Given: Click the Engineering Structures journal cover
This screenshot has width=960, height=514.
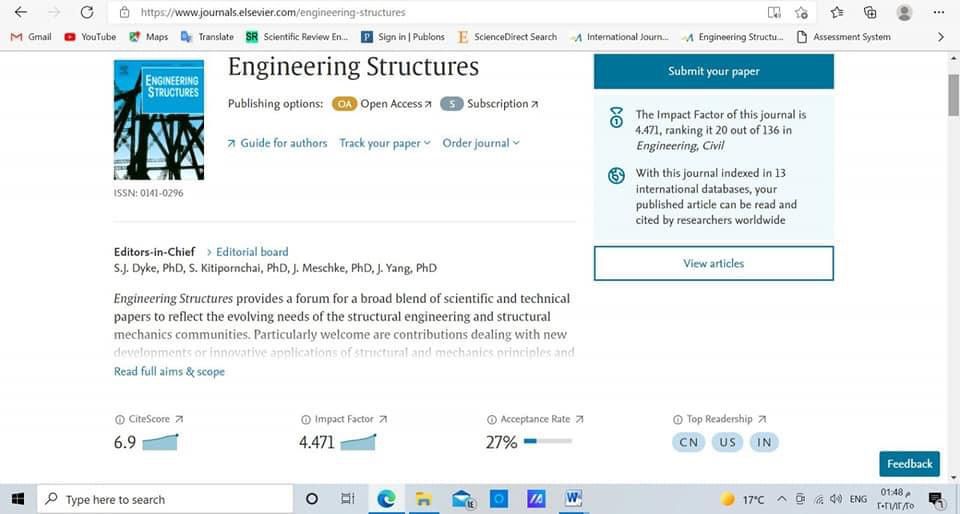Looking at the screenshot, I should tap(159, 119).
